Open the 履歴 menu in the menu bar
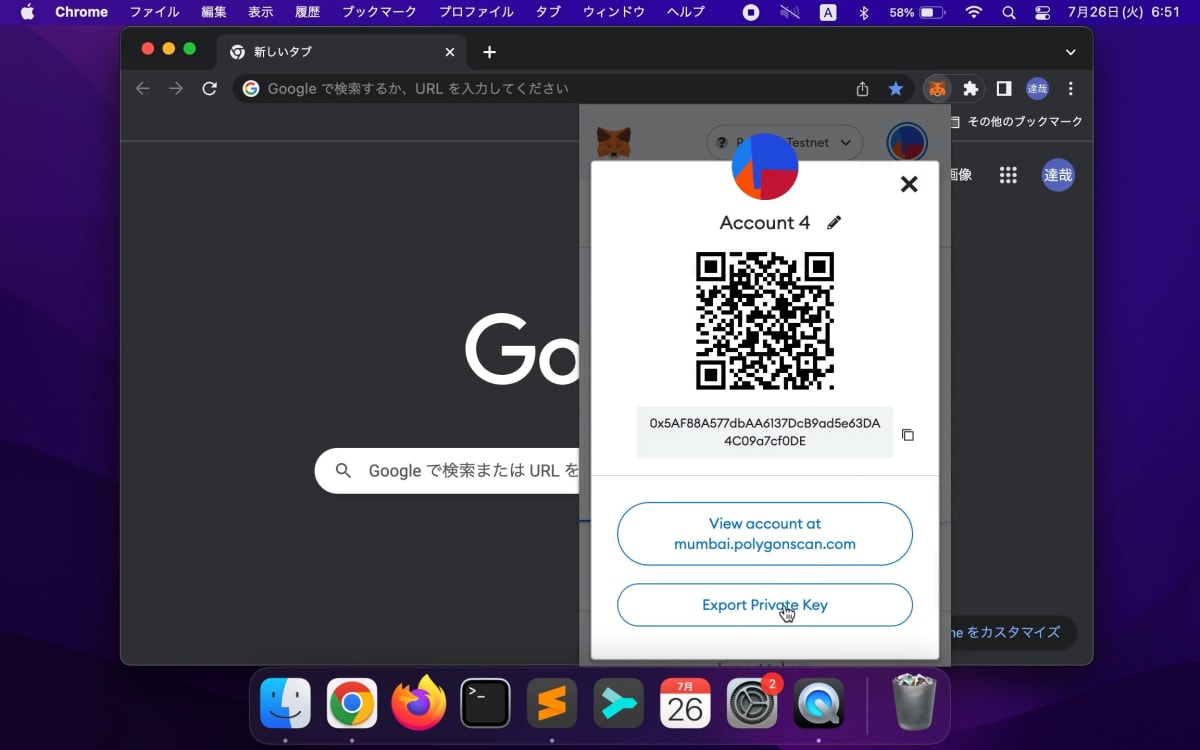The image size is (1200, 750). [307, 12]
